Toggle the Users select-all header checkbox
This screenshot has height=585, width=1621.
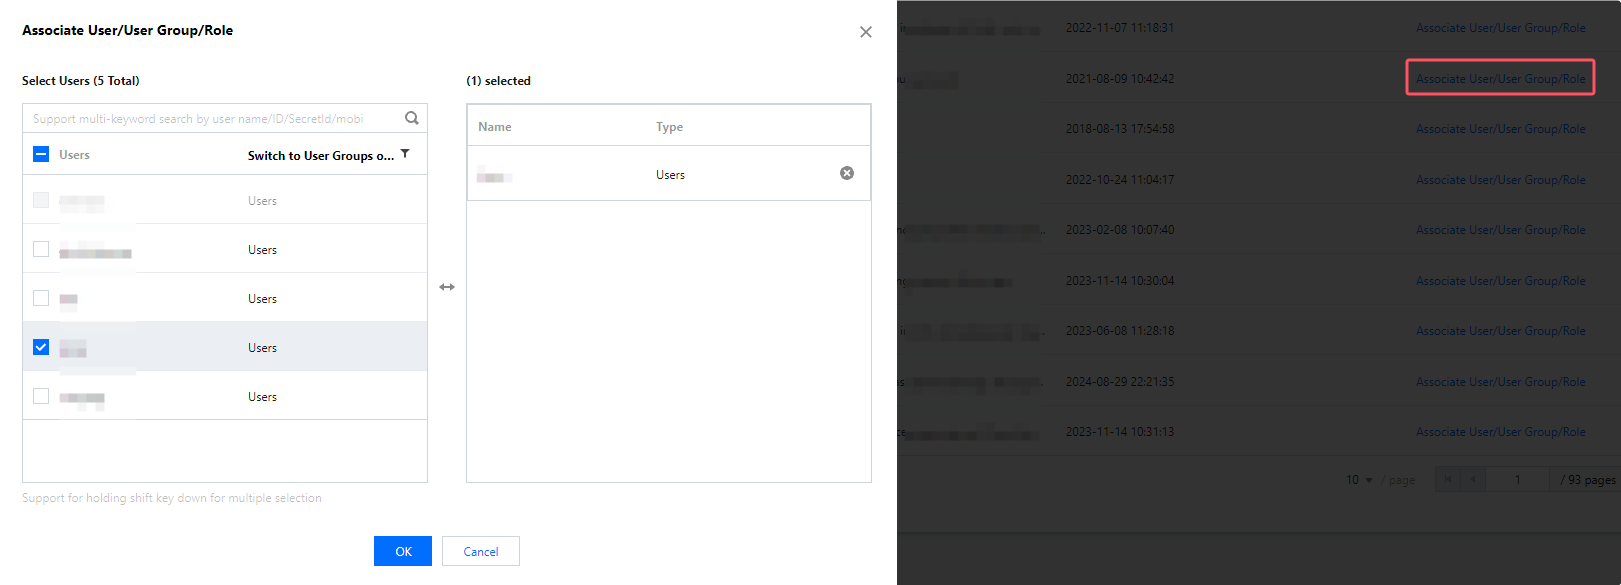41,154
